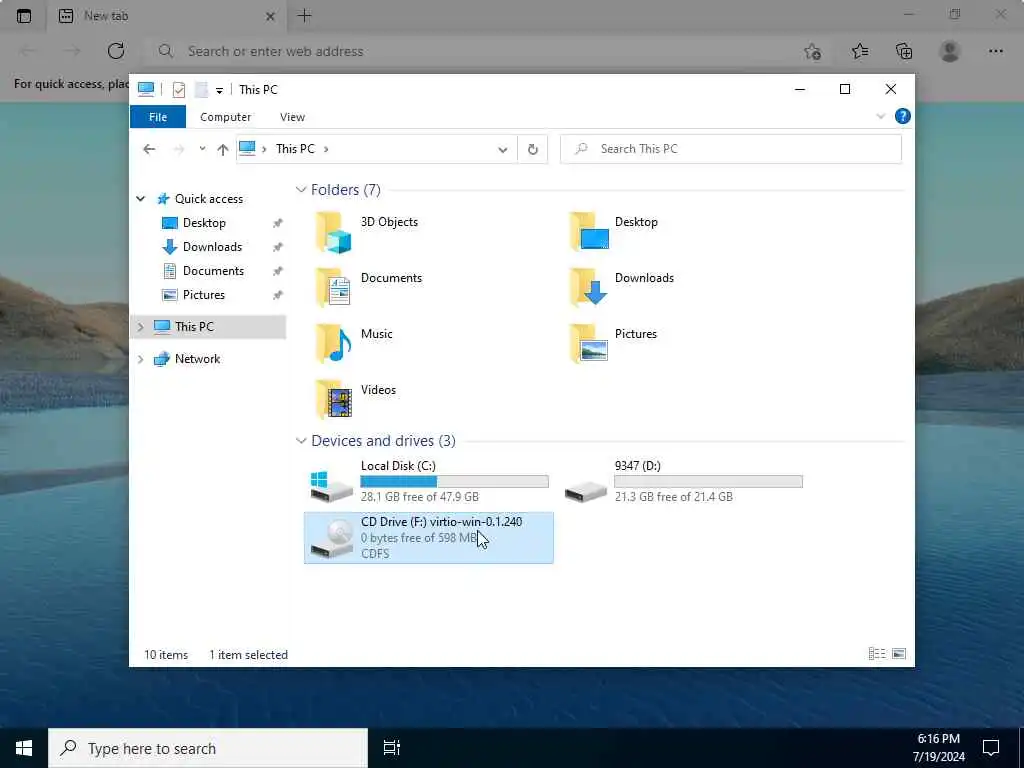Click New folder icon in quick access toolbar
The image size is (1024, 768).
tap(201, 90)
